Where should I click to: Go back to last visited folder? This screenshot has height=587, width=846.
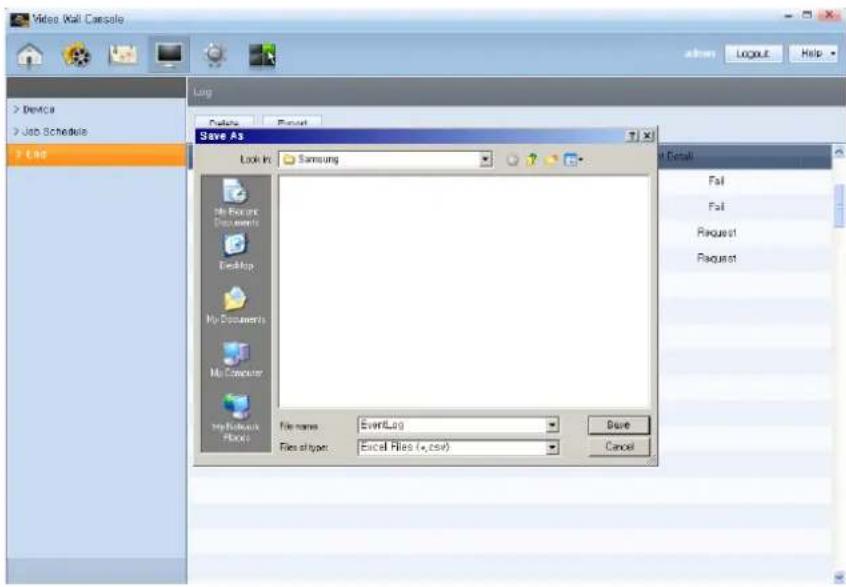click(x=512, y=160)
